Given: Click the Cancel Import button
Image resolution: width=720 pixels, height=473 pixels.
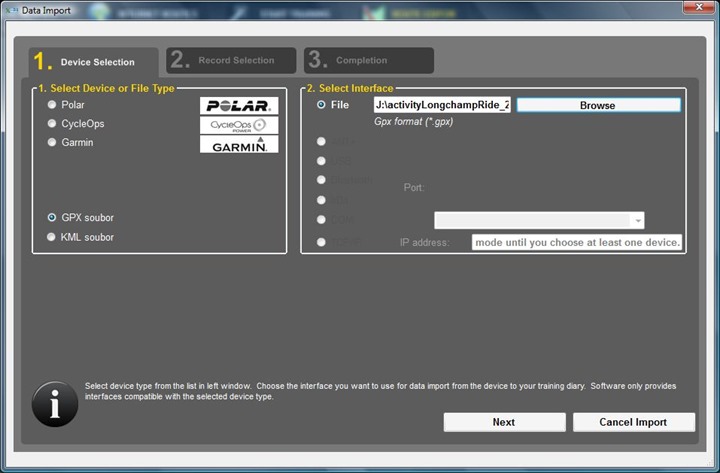Looking at the screenshot, I should point(634,422).
